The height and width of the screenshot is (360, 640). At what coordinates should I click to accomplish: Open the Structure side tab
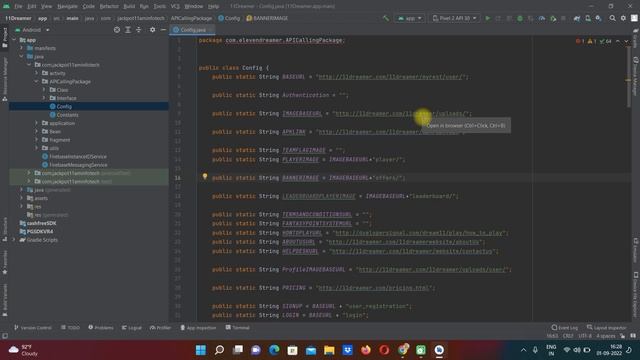[x=4, y=229]
